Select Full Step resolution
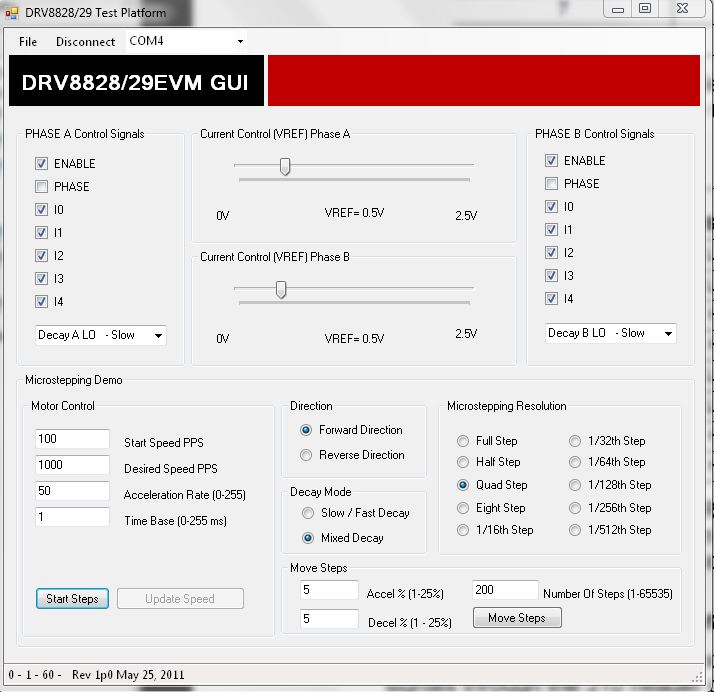714x692 pixels. (x=463, y=441)
